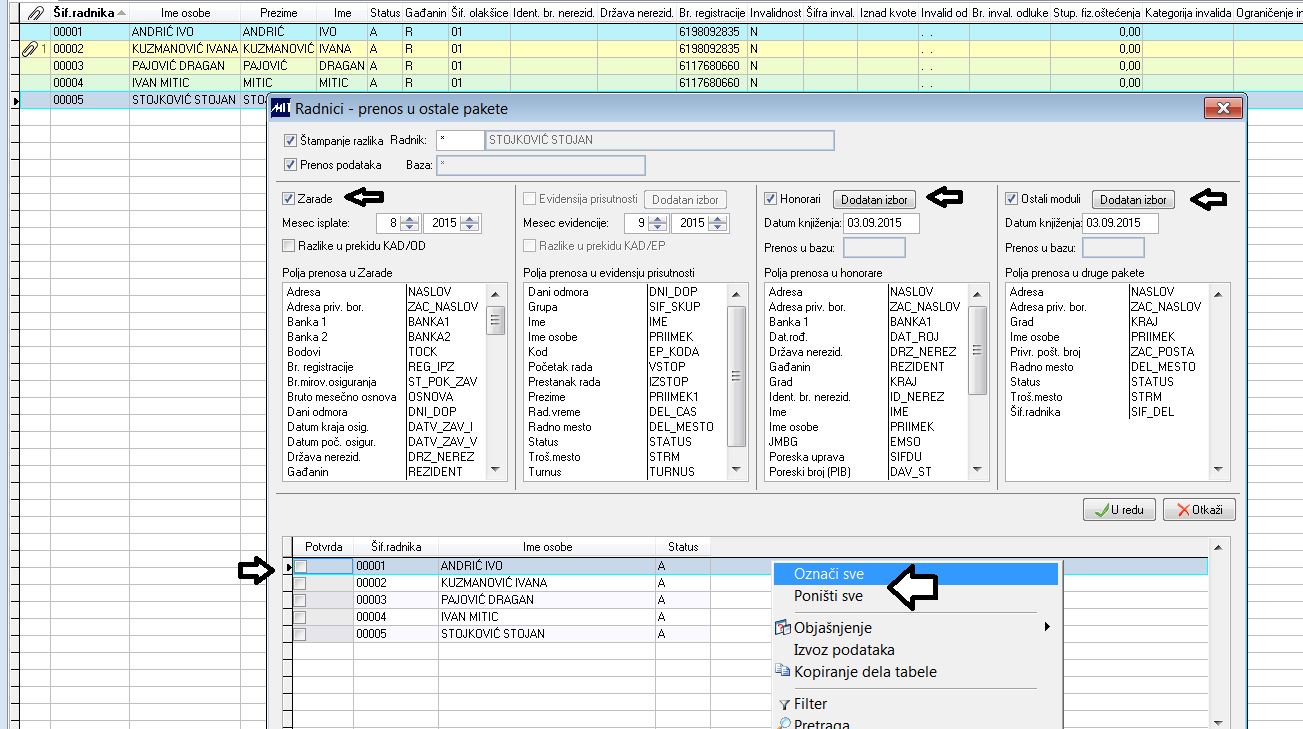
Task: Adjust Zarade payout year 2015 spinner
Action: pyautogui.click(x=471, y=223)
